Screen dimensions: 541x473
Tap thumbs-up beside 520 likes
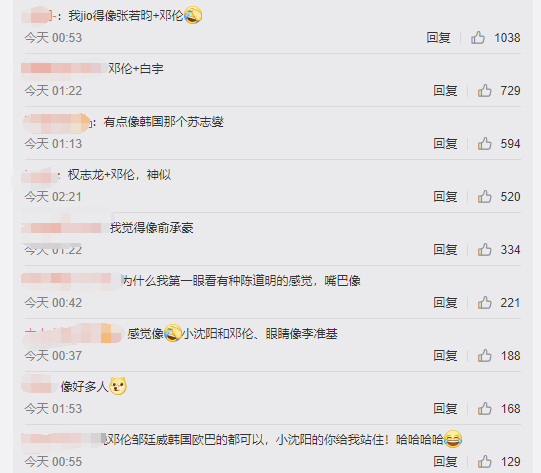coord(484,197)
